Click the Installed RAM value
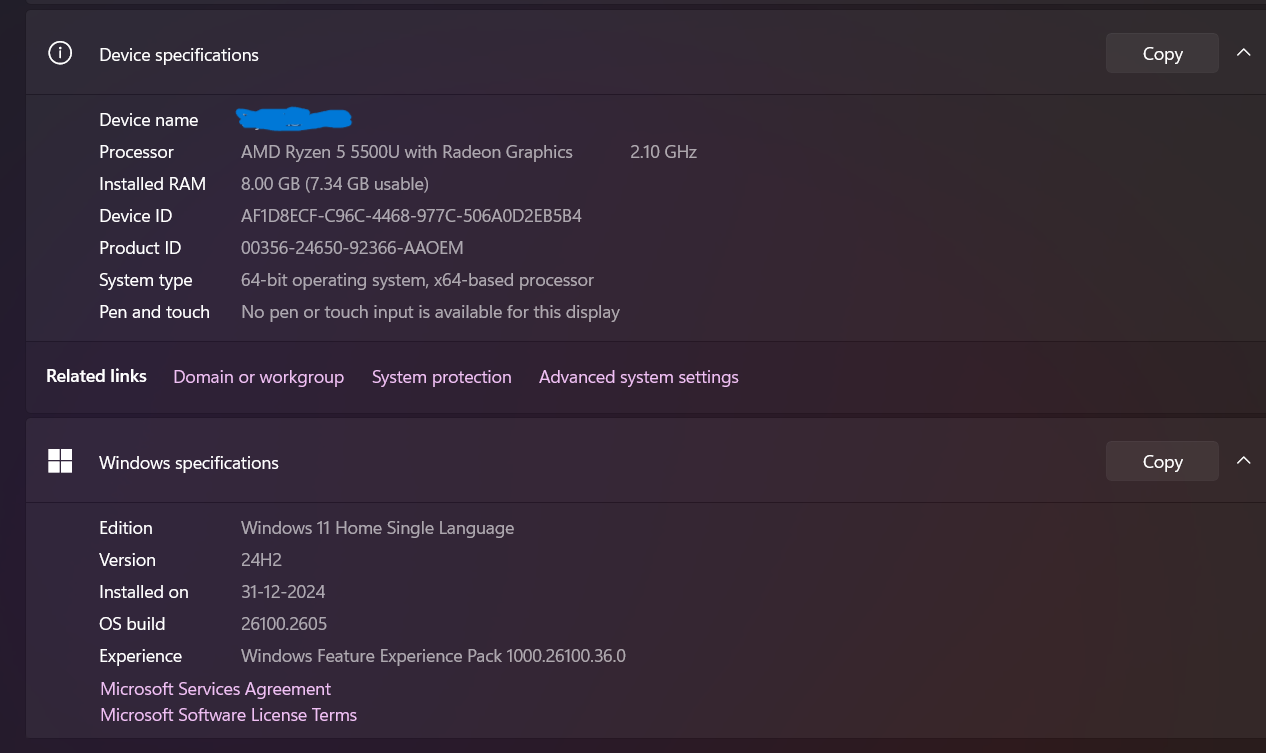 334,184
